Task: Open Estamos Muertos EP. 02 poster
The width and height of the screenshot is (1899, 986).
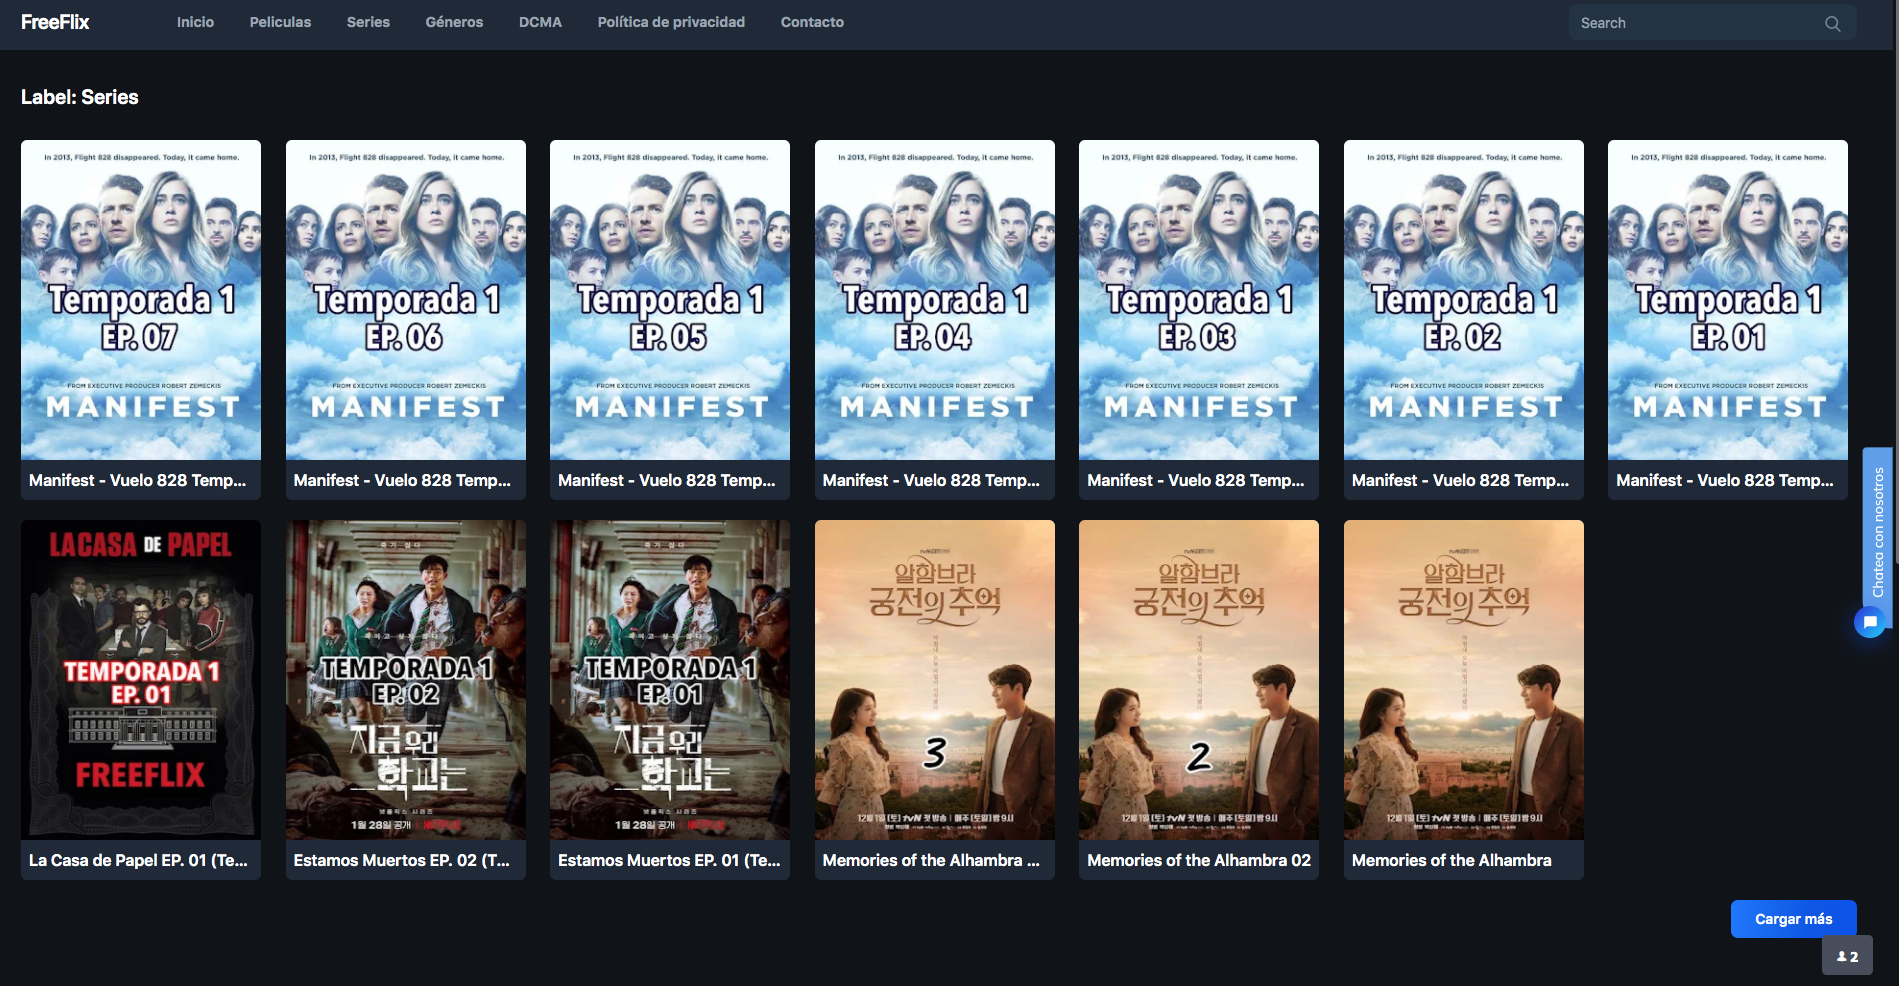Action: (x=406, y=680)
